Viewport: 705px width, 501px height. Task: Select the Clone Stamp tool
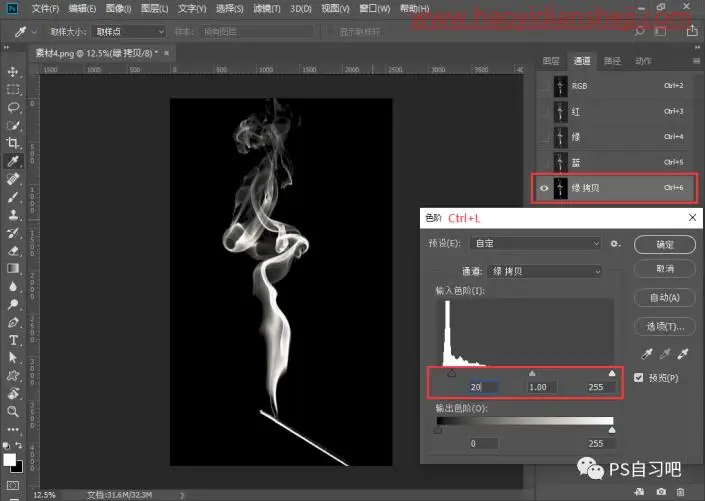pyautogui.click(x=13, y=215)
